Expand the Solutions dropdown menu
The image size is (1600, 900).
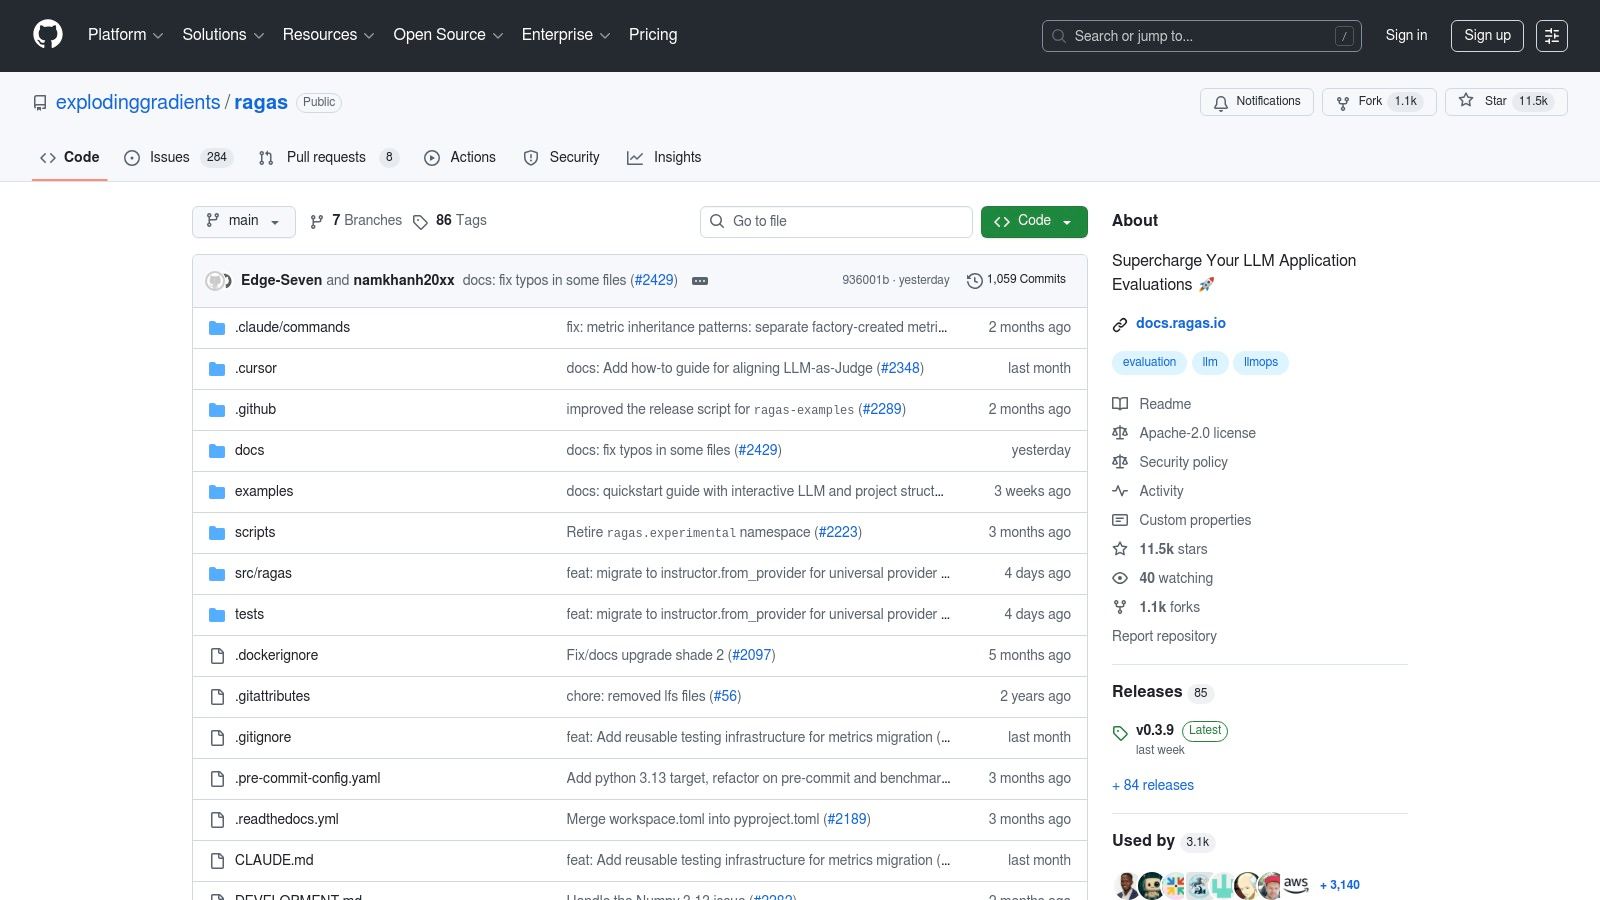pyautogui.click(x=223, y=35)
